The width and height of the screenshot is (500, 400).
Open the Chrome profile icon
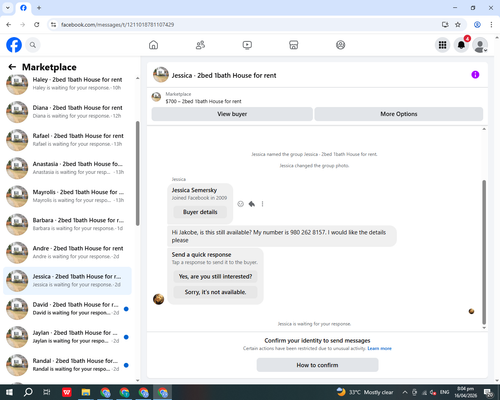tap(477, 25)
